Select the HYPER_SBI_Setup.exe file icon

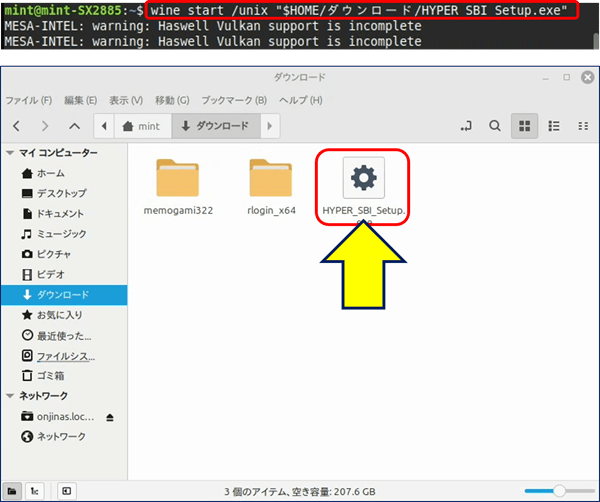click(364, 178)
